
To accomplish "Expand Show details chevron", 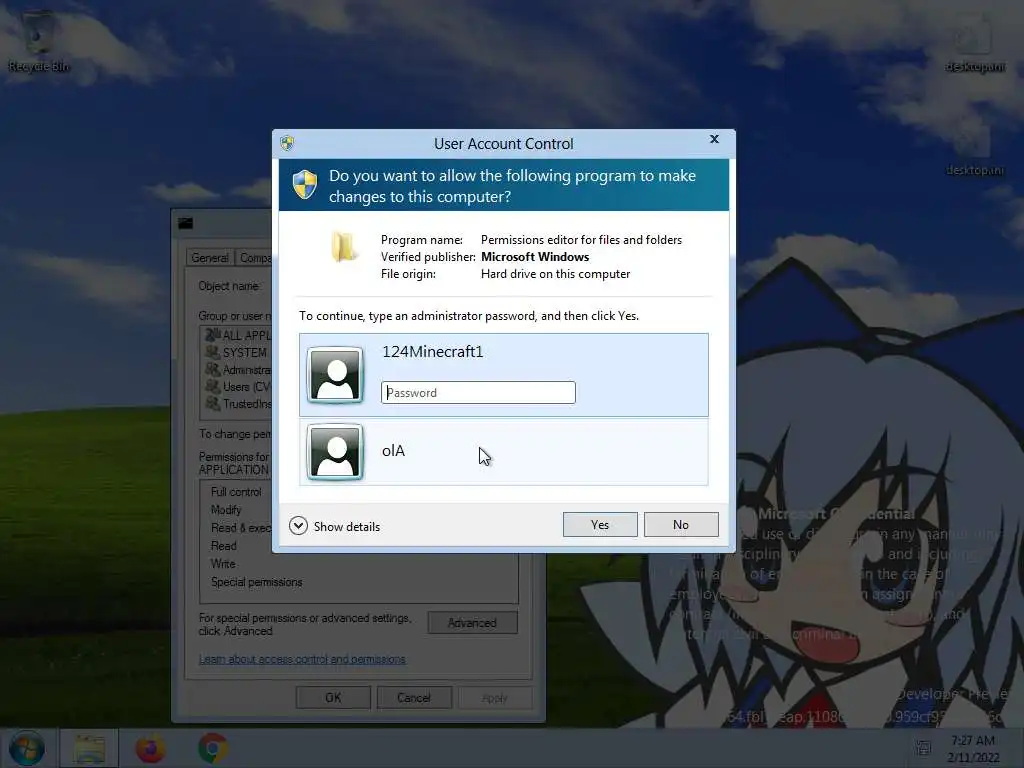I will pos(298,526).
